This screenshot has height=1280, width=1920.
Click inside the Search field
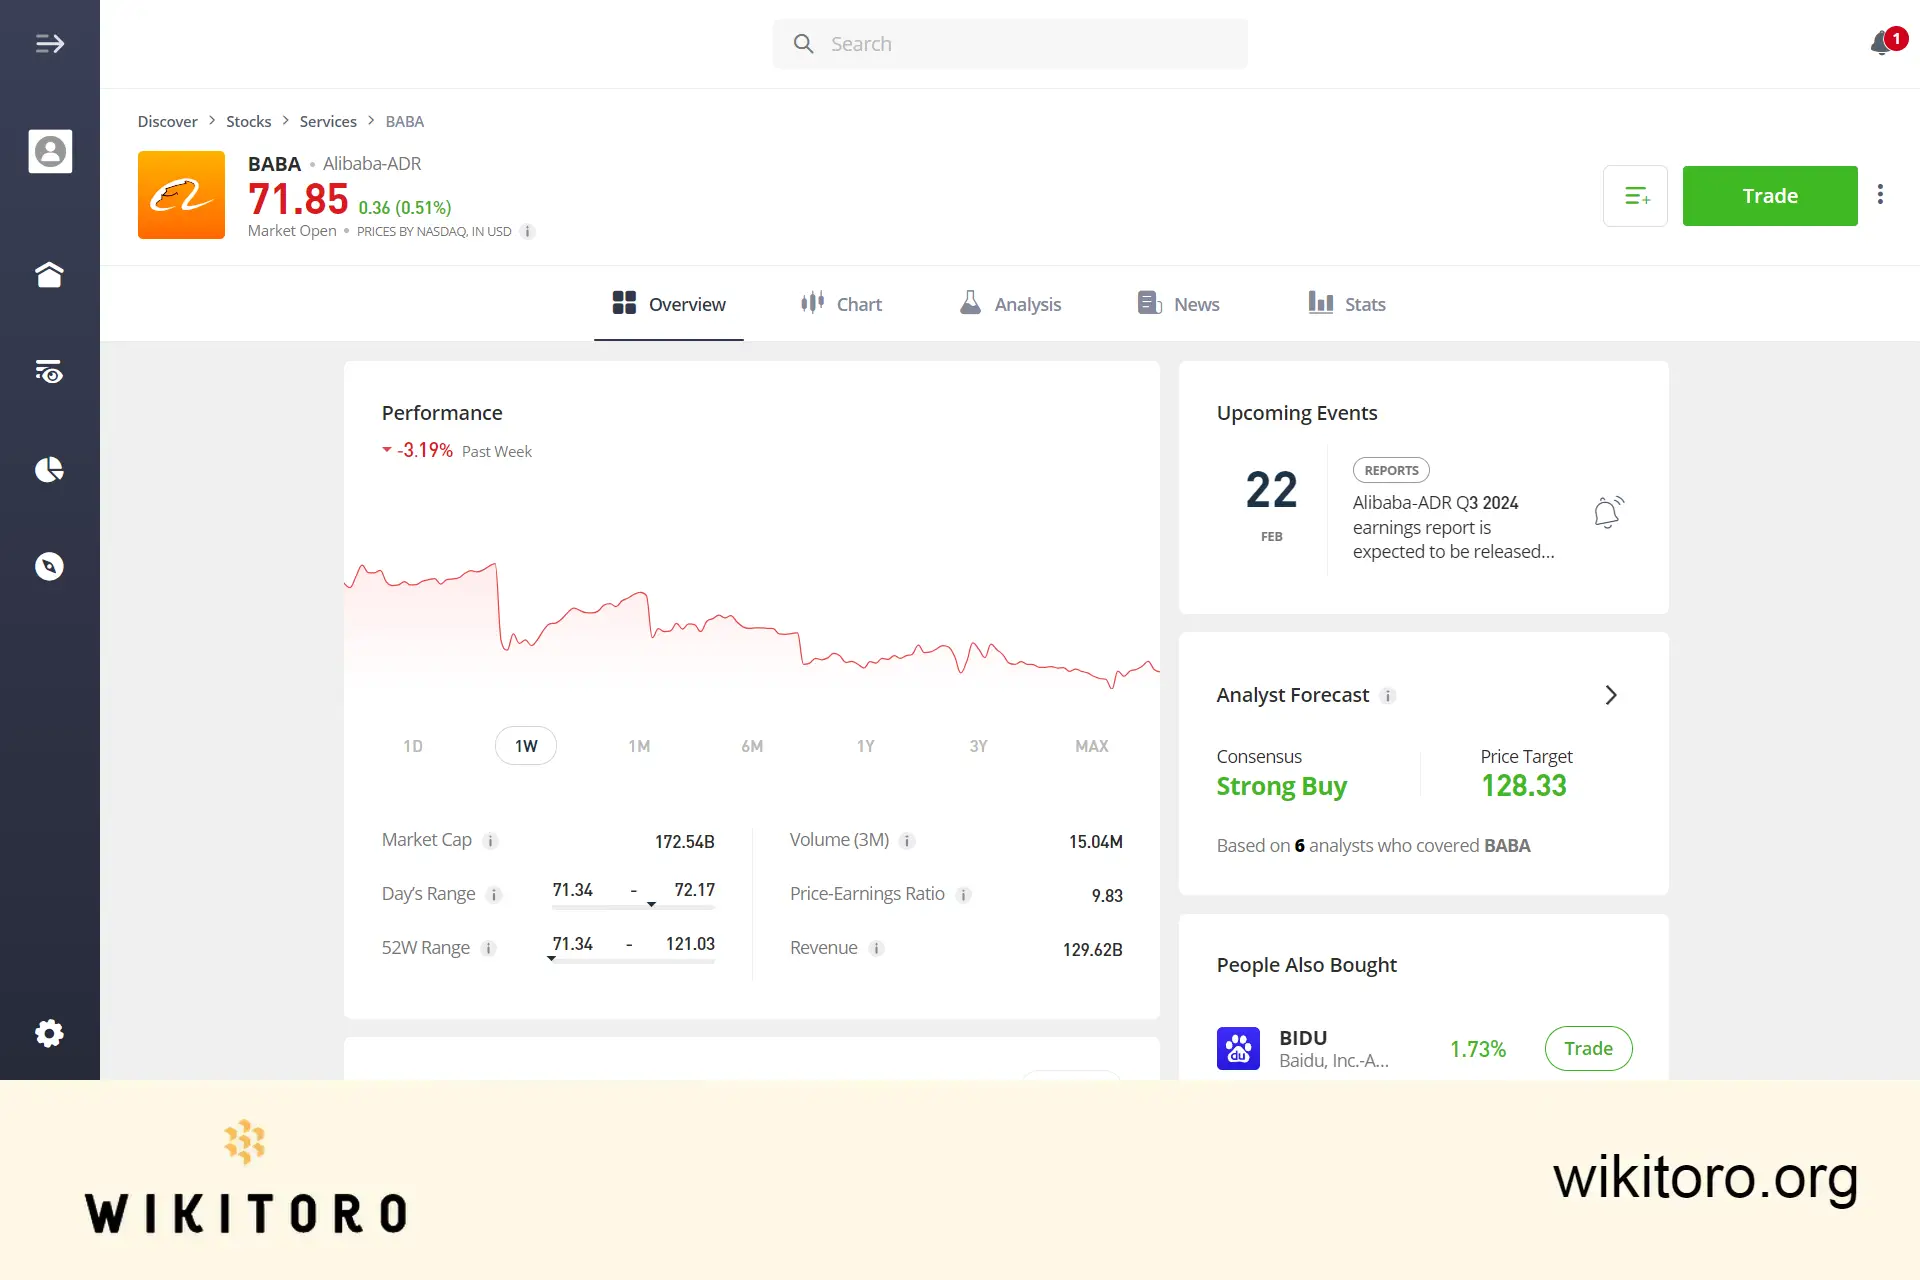click(x=1009, y=43)
